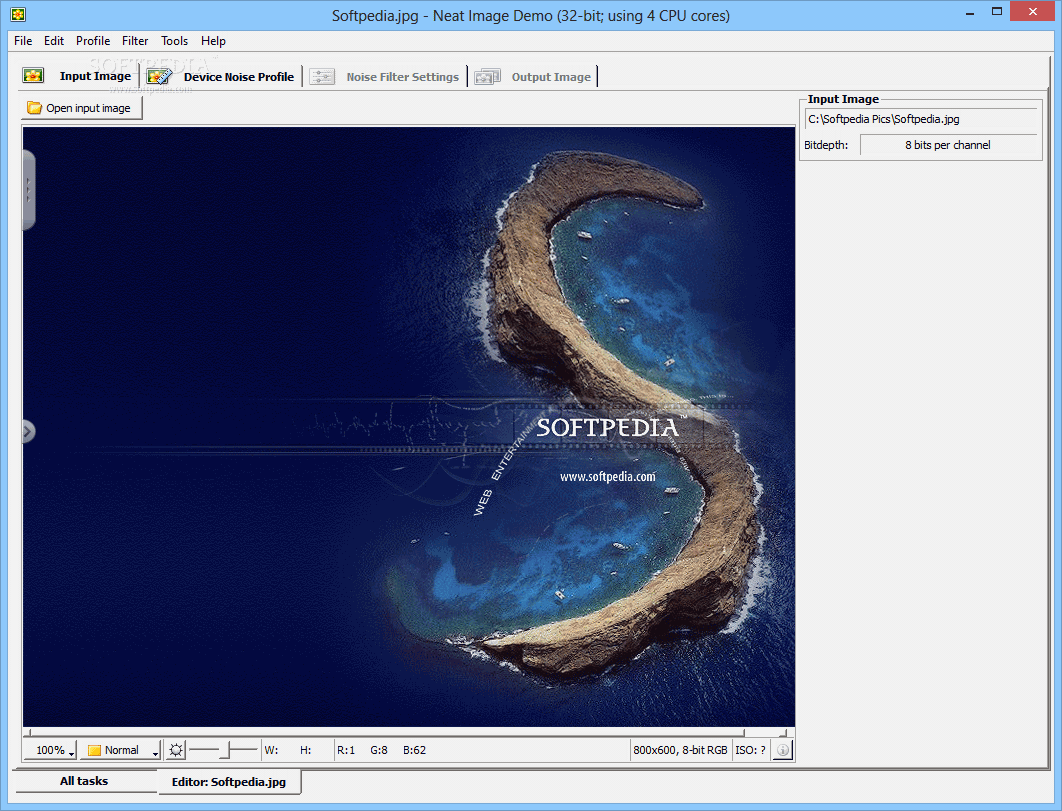Click the grip handle at viewer's upper left edge
The width and height of the screenshot is (1062, 811).
[28, 190]
